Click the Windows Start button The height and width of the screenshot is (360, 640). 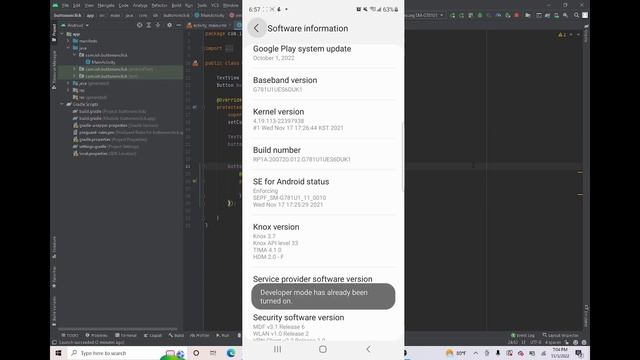[x=58, y=353]
